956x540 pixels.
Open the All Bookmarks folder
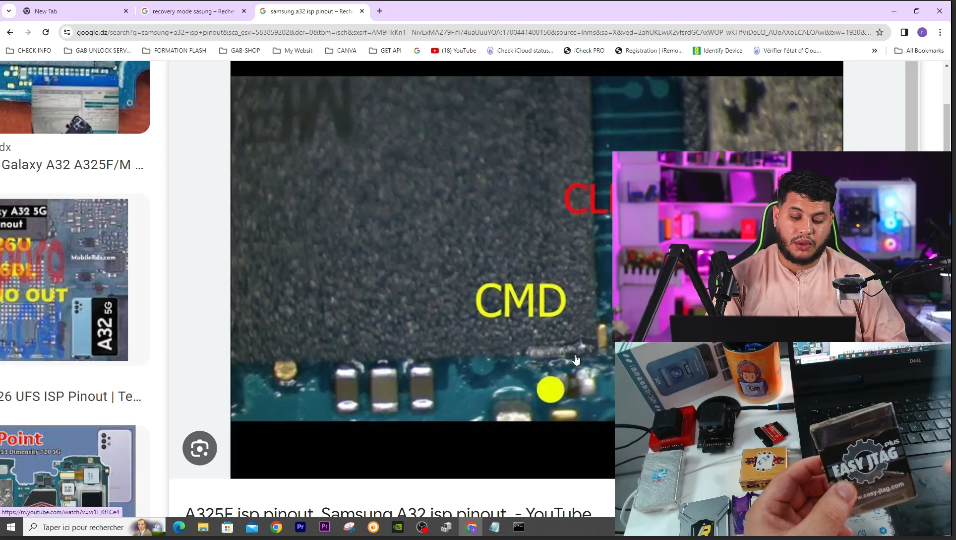(x=919, y=51)
